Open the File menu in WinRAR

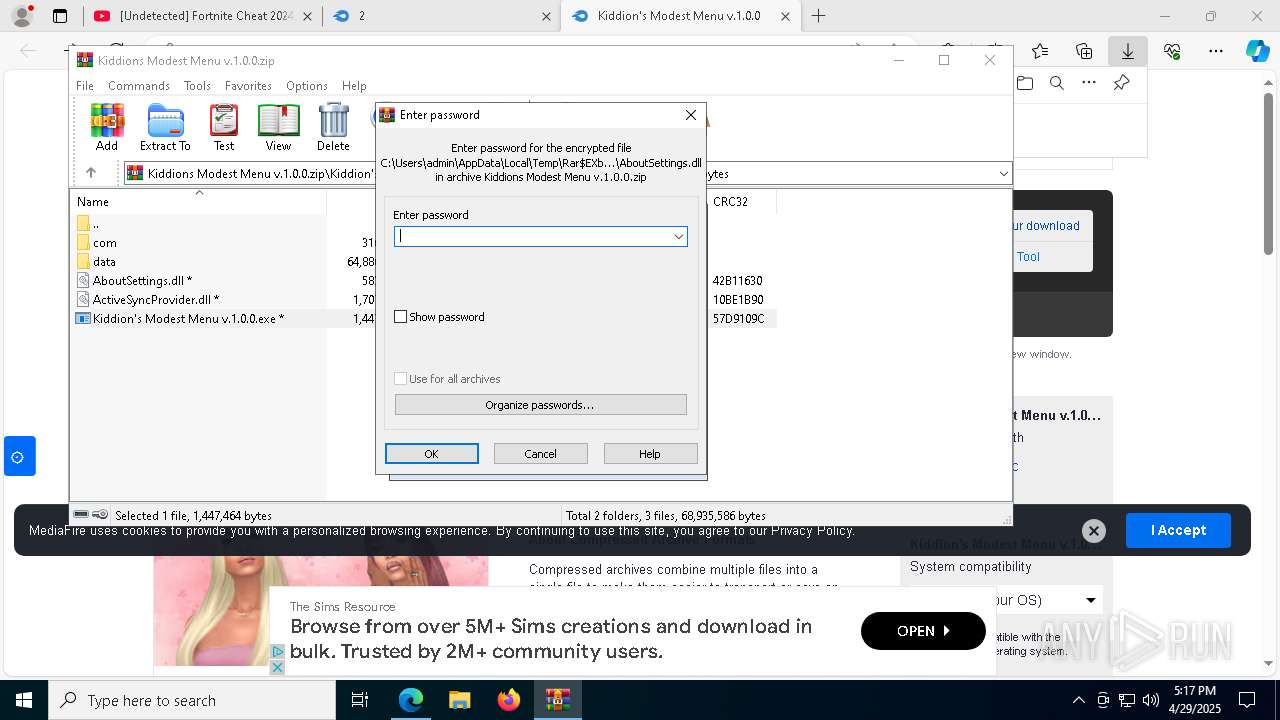tap(85, 86)
